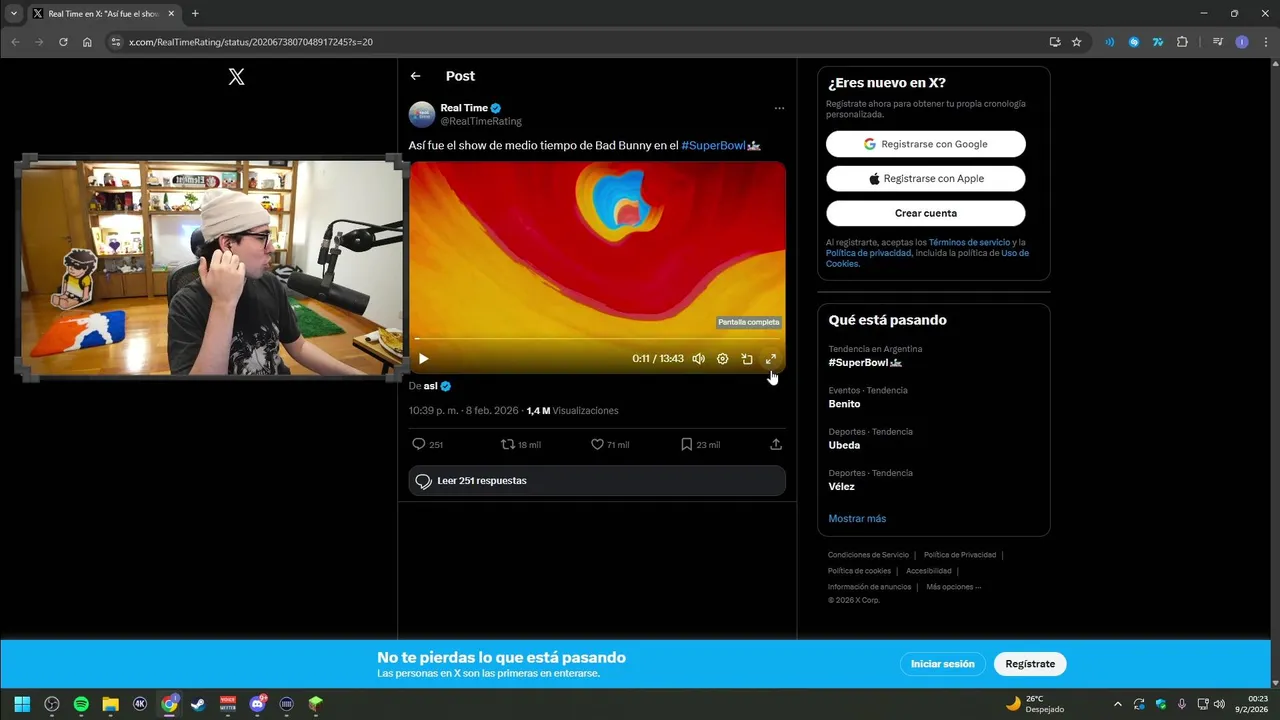1280x720 pixels.
Task: Bookmark this page with star icon
Action: [x=1077, y=42]
